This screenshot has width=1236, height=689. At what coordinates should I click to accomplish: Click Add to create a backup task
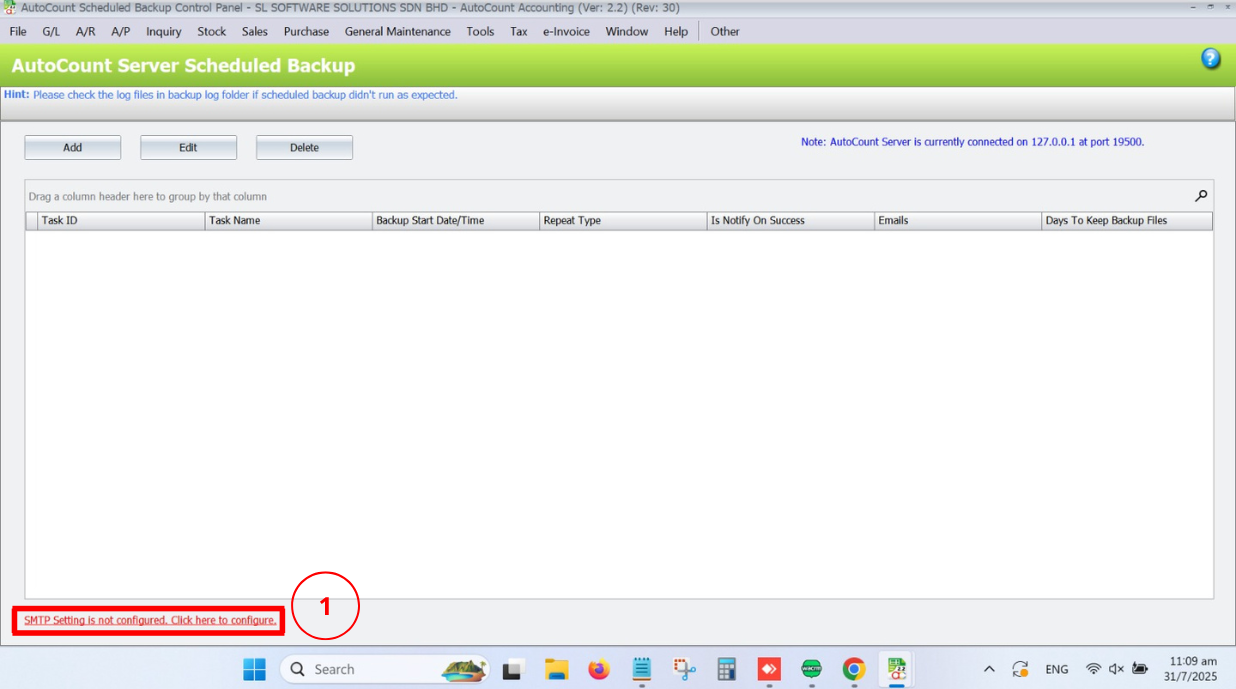point(73,148)
